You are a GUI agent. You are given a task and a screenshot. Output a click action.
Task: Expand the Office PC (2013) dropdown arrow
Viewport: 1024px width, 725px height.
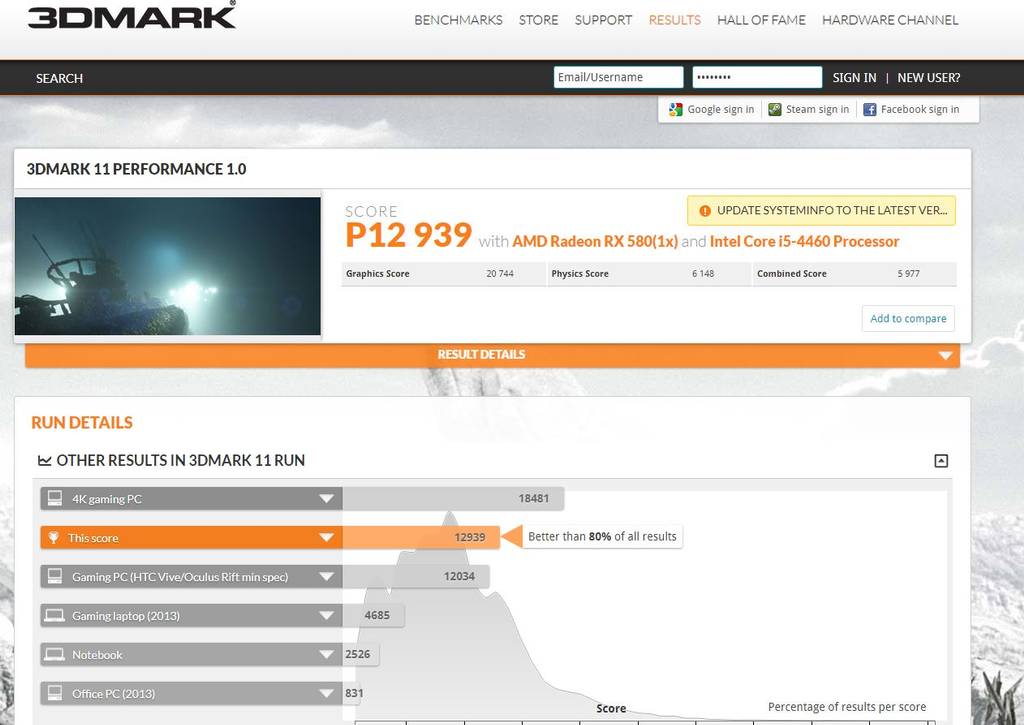pyautogui.click(x=327, y=693)
